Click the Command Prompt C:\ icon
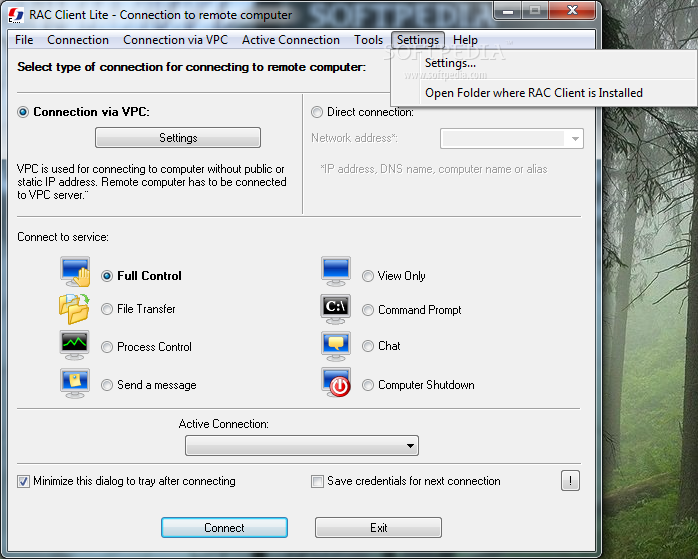Viewport: 698px width, 559px height. pos(336,309)
